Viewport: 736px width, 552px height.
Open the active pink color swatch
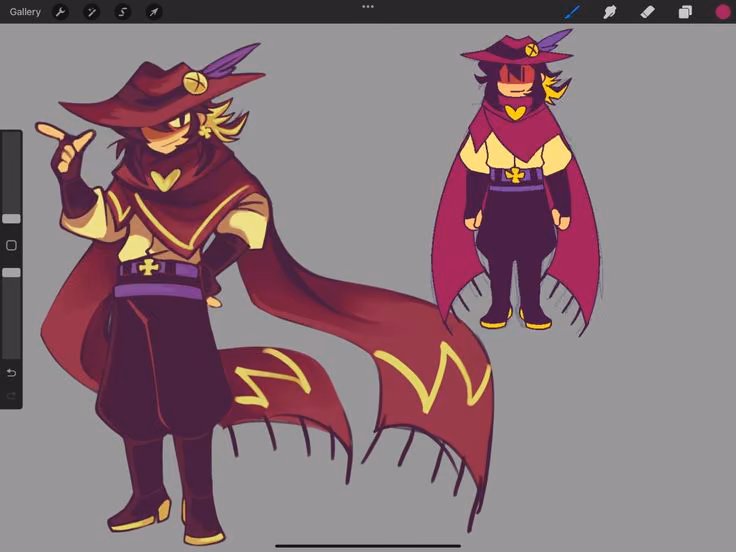[x=723, y=12]
